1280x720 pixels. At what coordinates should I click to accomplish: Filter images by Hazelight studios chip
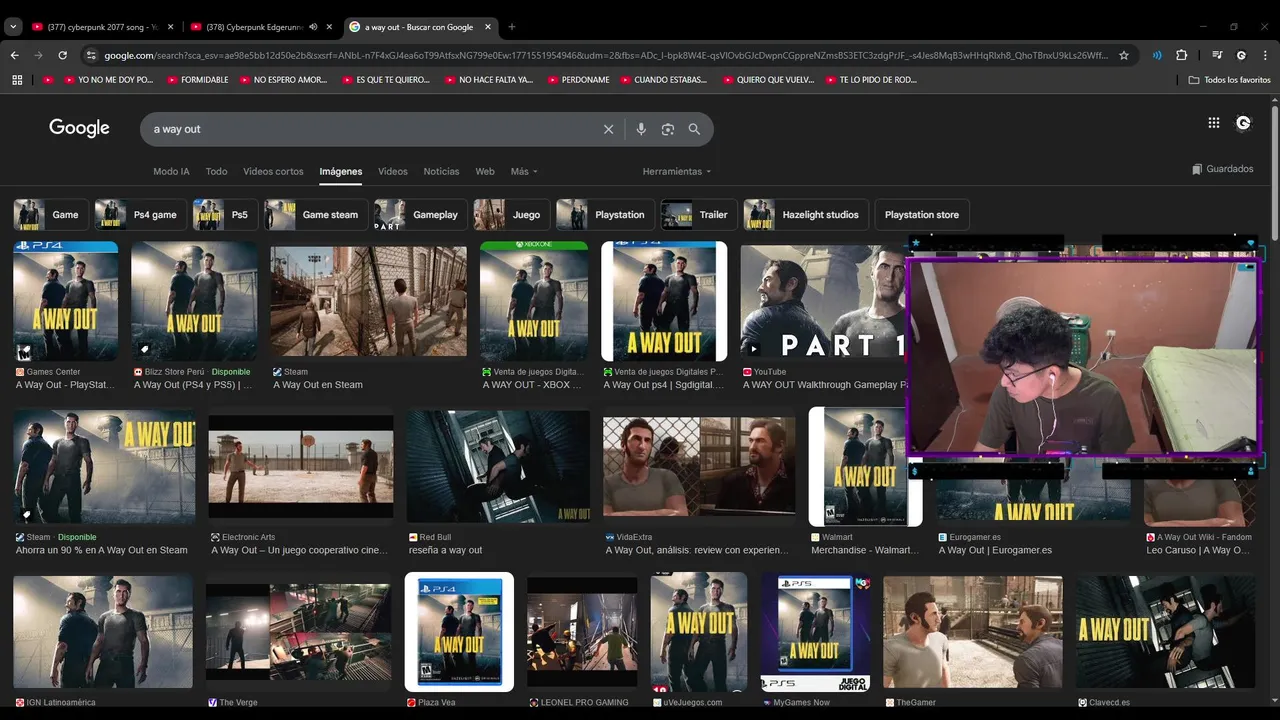pos(806,215)
